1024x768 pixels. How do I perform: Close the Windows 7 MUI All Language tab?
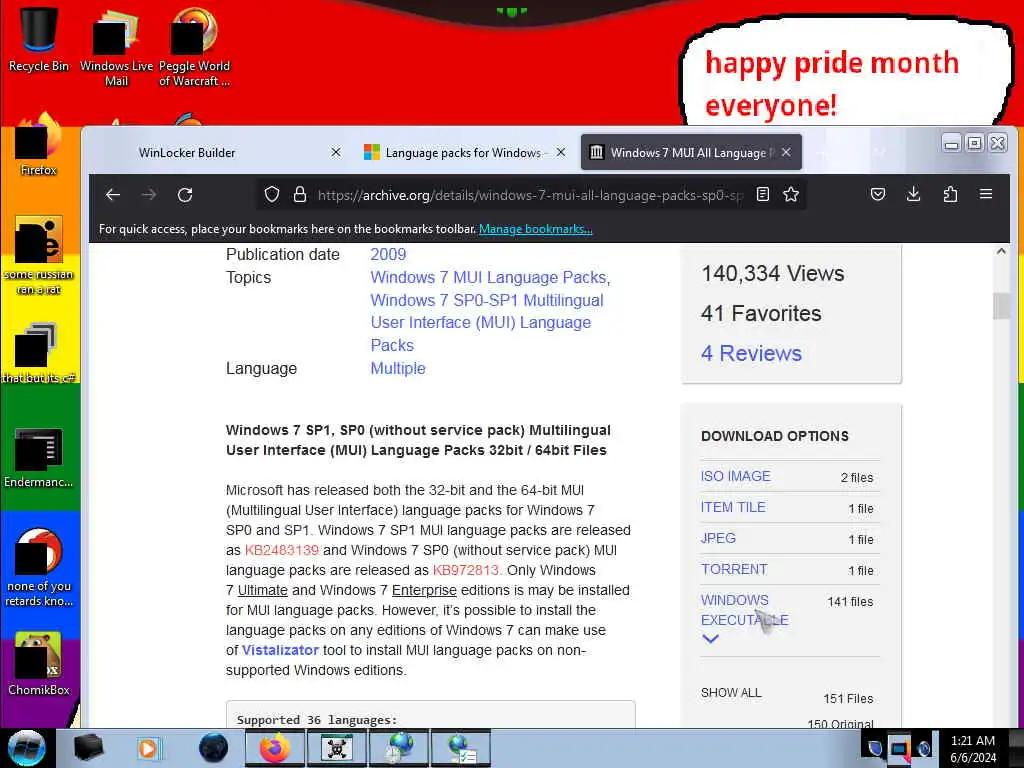pyautogui.click(x=786, y=152)
